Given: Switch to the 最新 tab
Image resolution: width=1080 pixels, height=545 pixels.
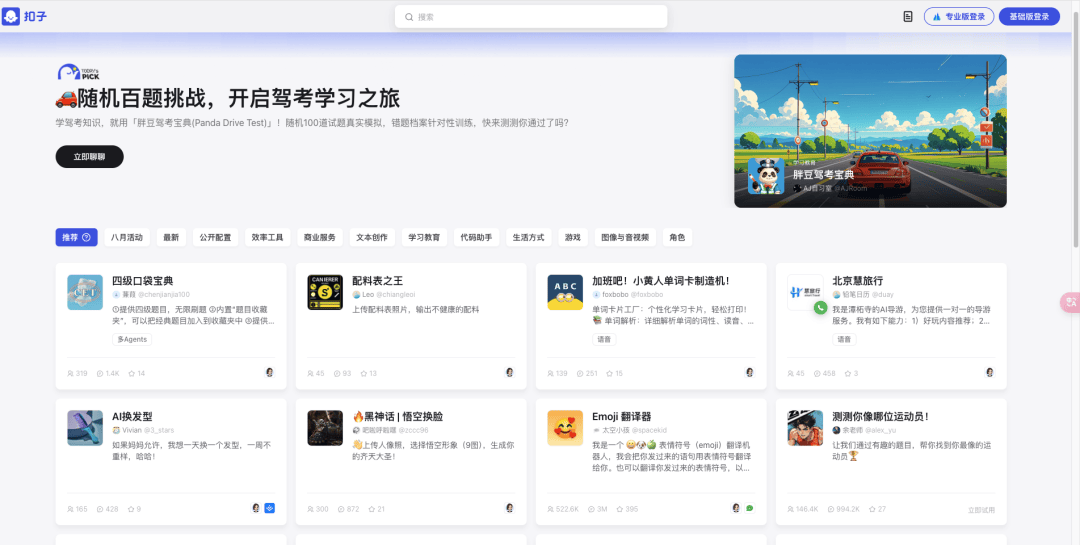Looking at the screenshot, I should [171, 237].
